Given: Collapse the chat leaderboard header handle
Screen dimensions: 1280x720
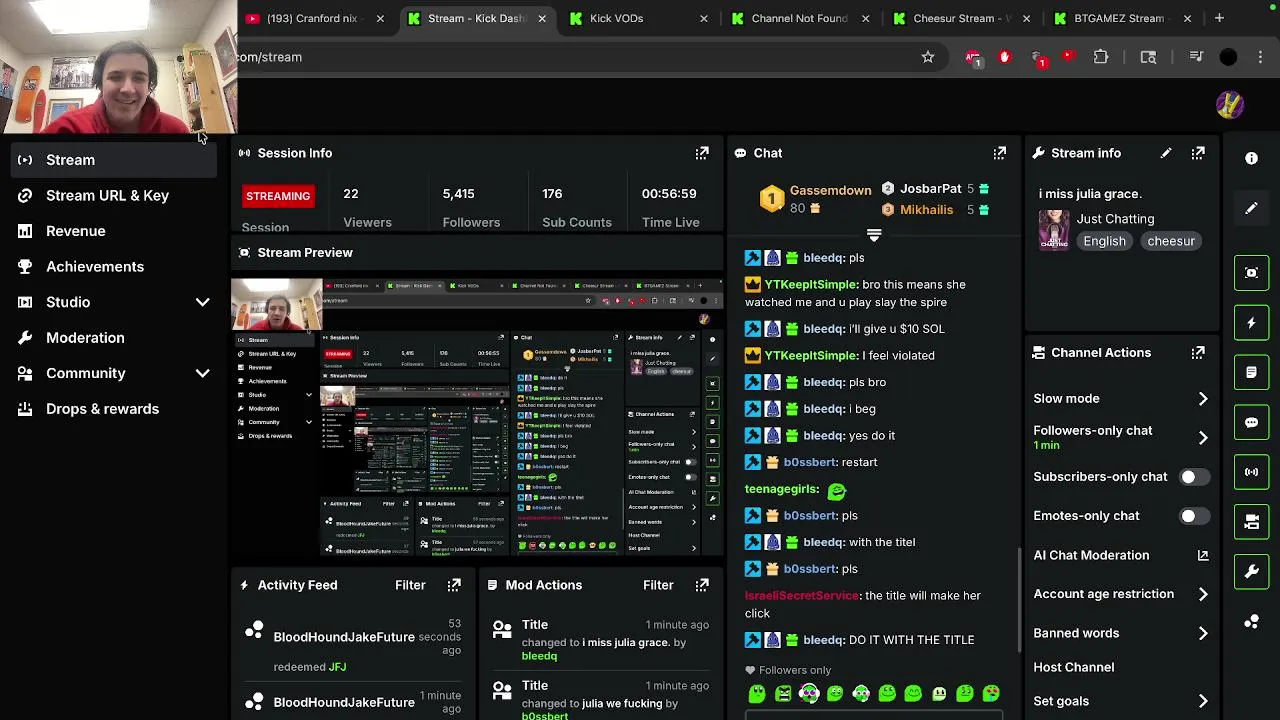Looking at the screenshot, I should point(874,236).
